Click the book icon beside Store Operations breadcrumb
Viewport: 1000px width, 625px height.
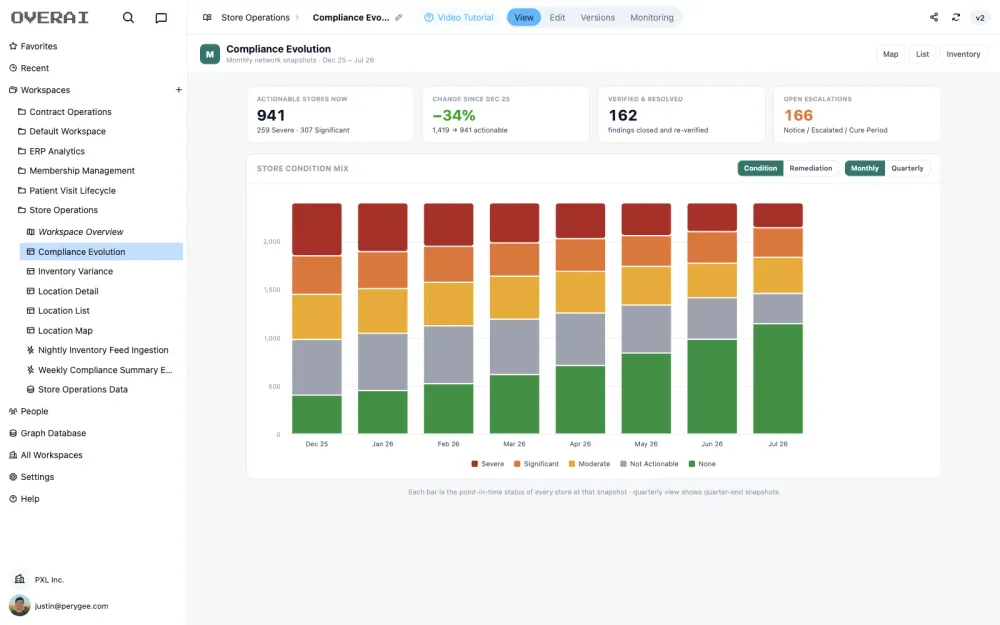207,18
